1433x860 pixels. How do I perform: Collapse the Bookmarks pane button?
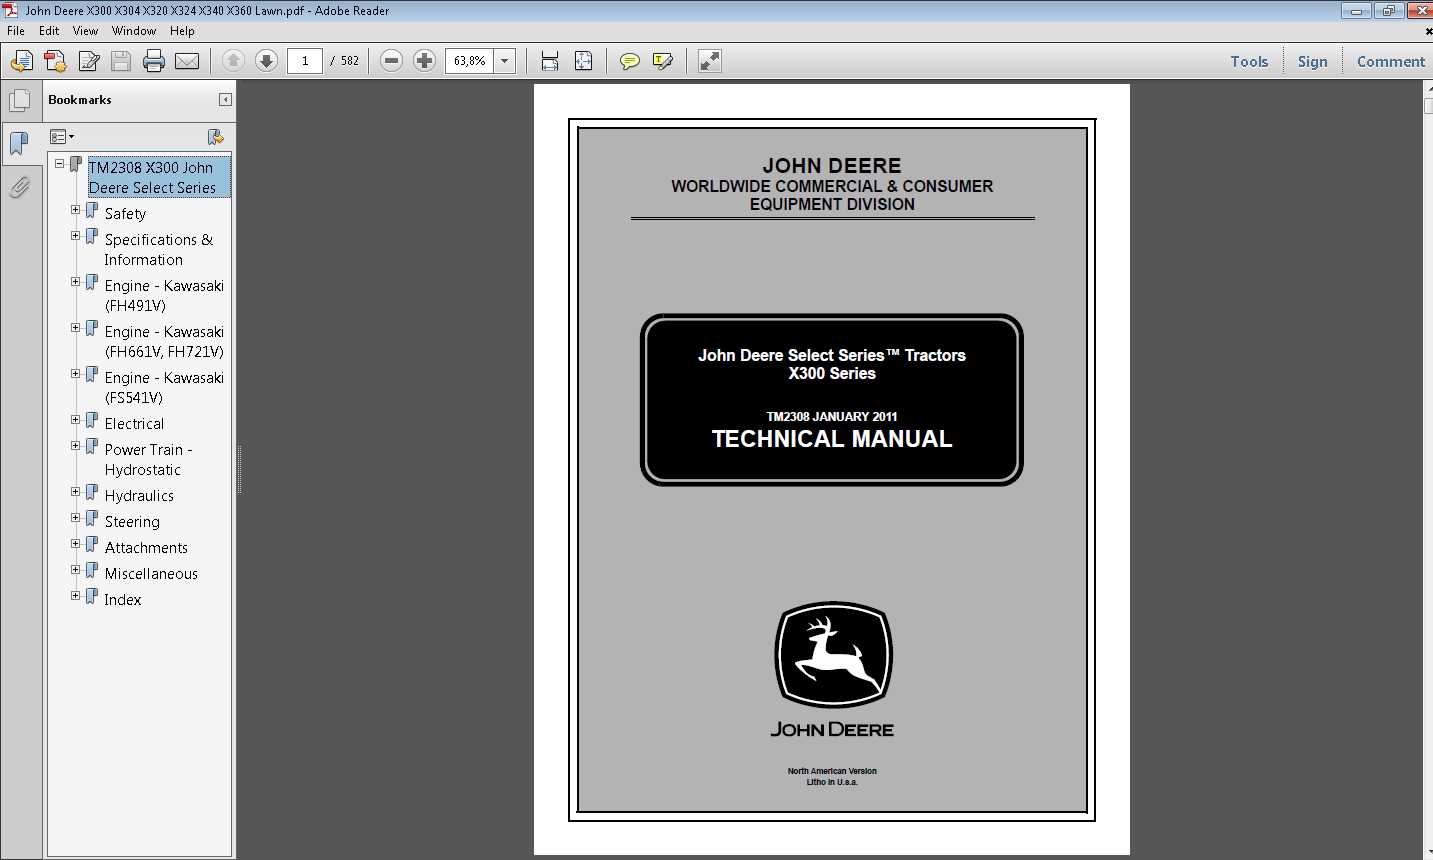coord(225,99)
